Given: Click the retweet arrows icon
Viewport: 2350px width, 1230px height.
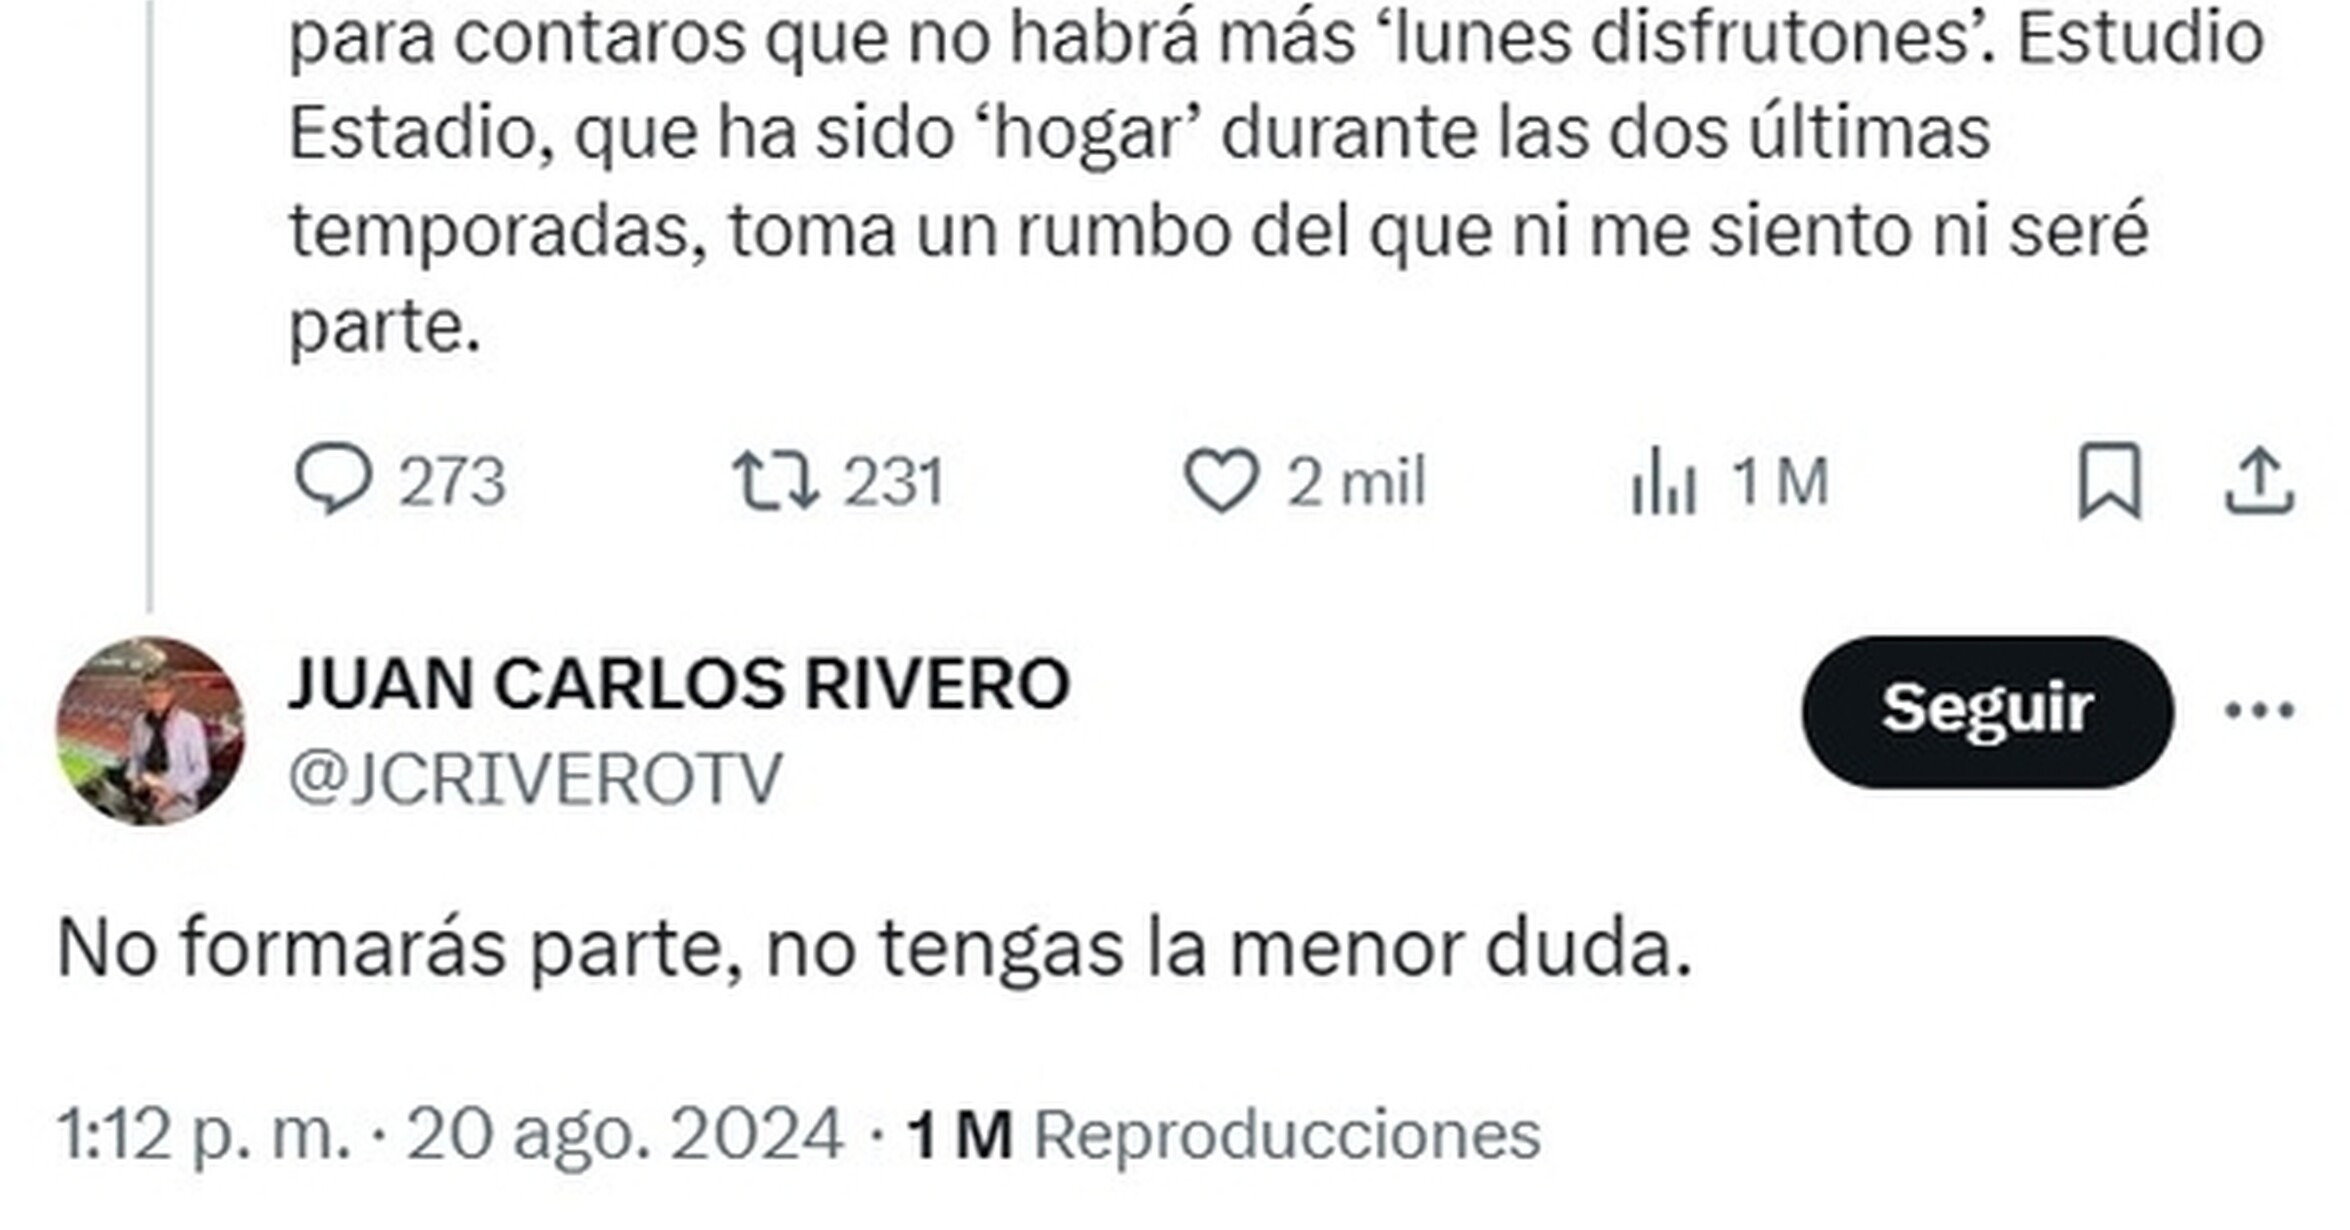Looking at the screenshot, I should coord(775,480).
